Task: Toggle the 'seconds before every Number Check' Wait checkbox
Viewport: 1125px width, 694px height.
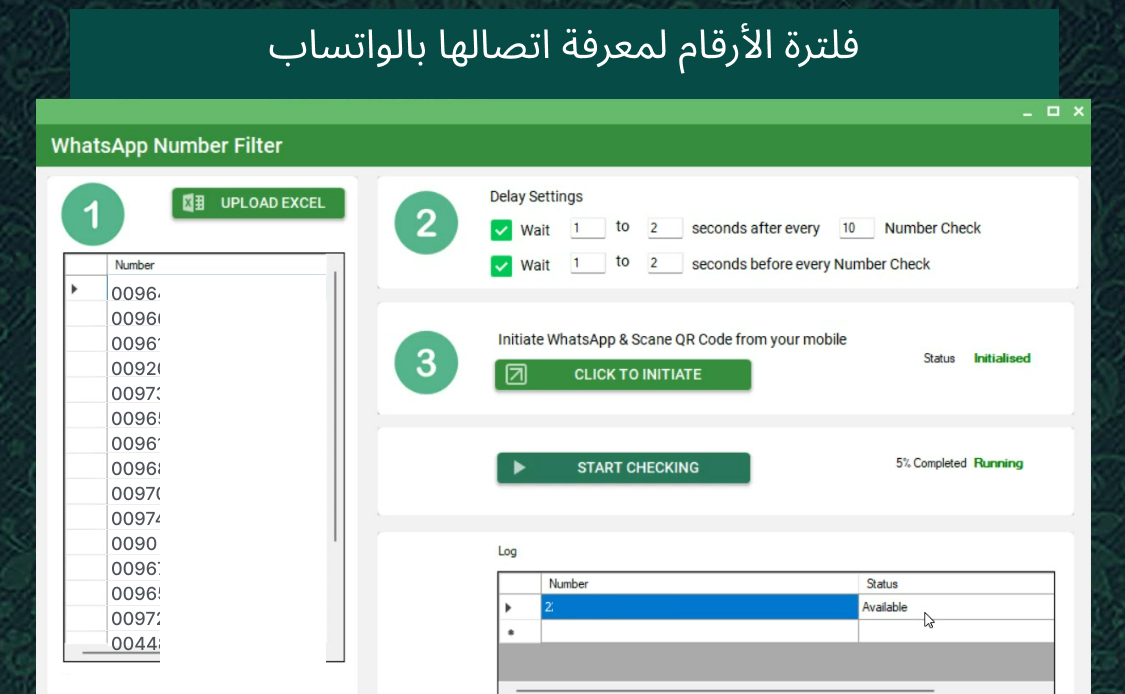Action: click(x=501, y=266)
